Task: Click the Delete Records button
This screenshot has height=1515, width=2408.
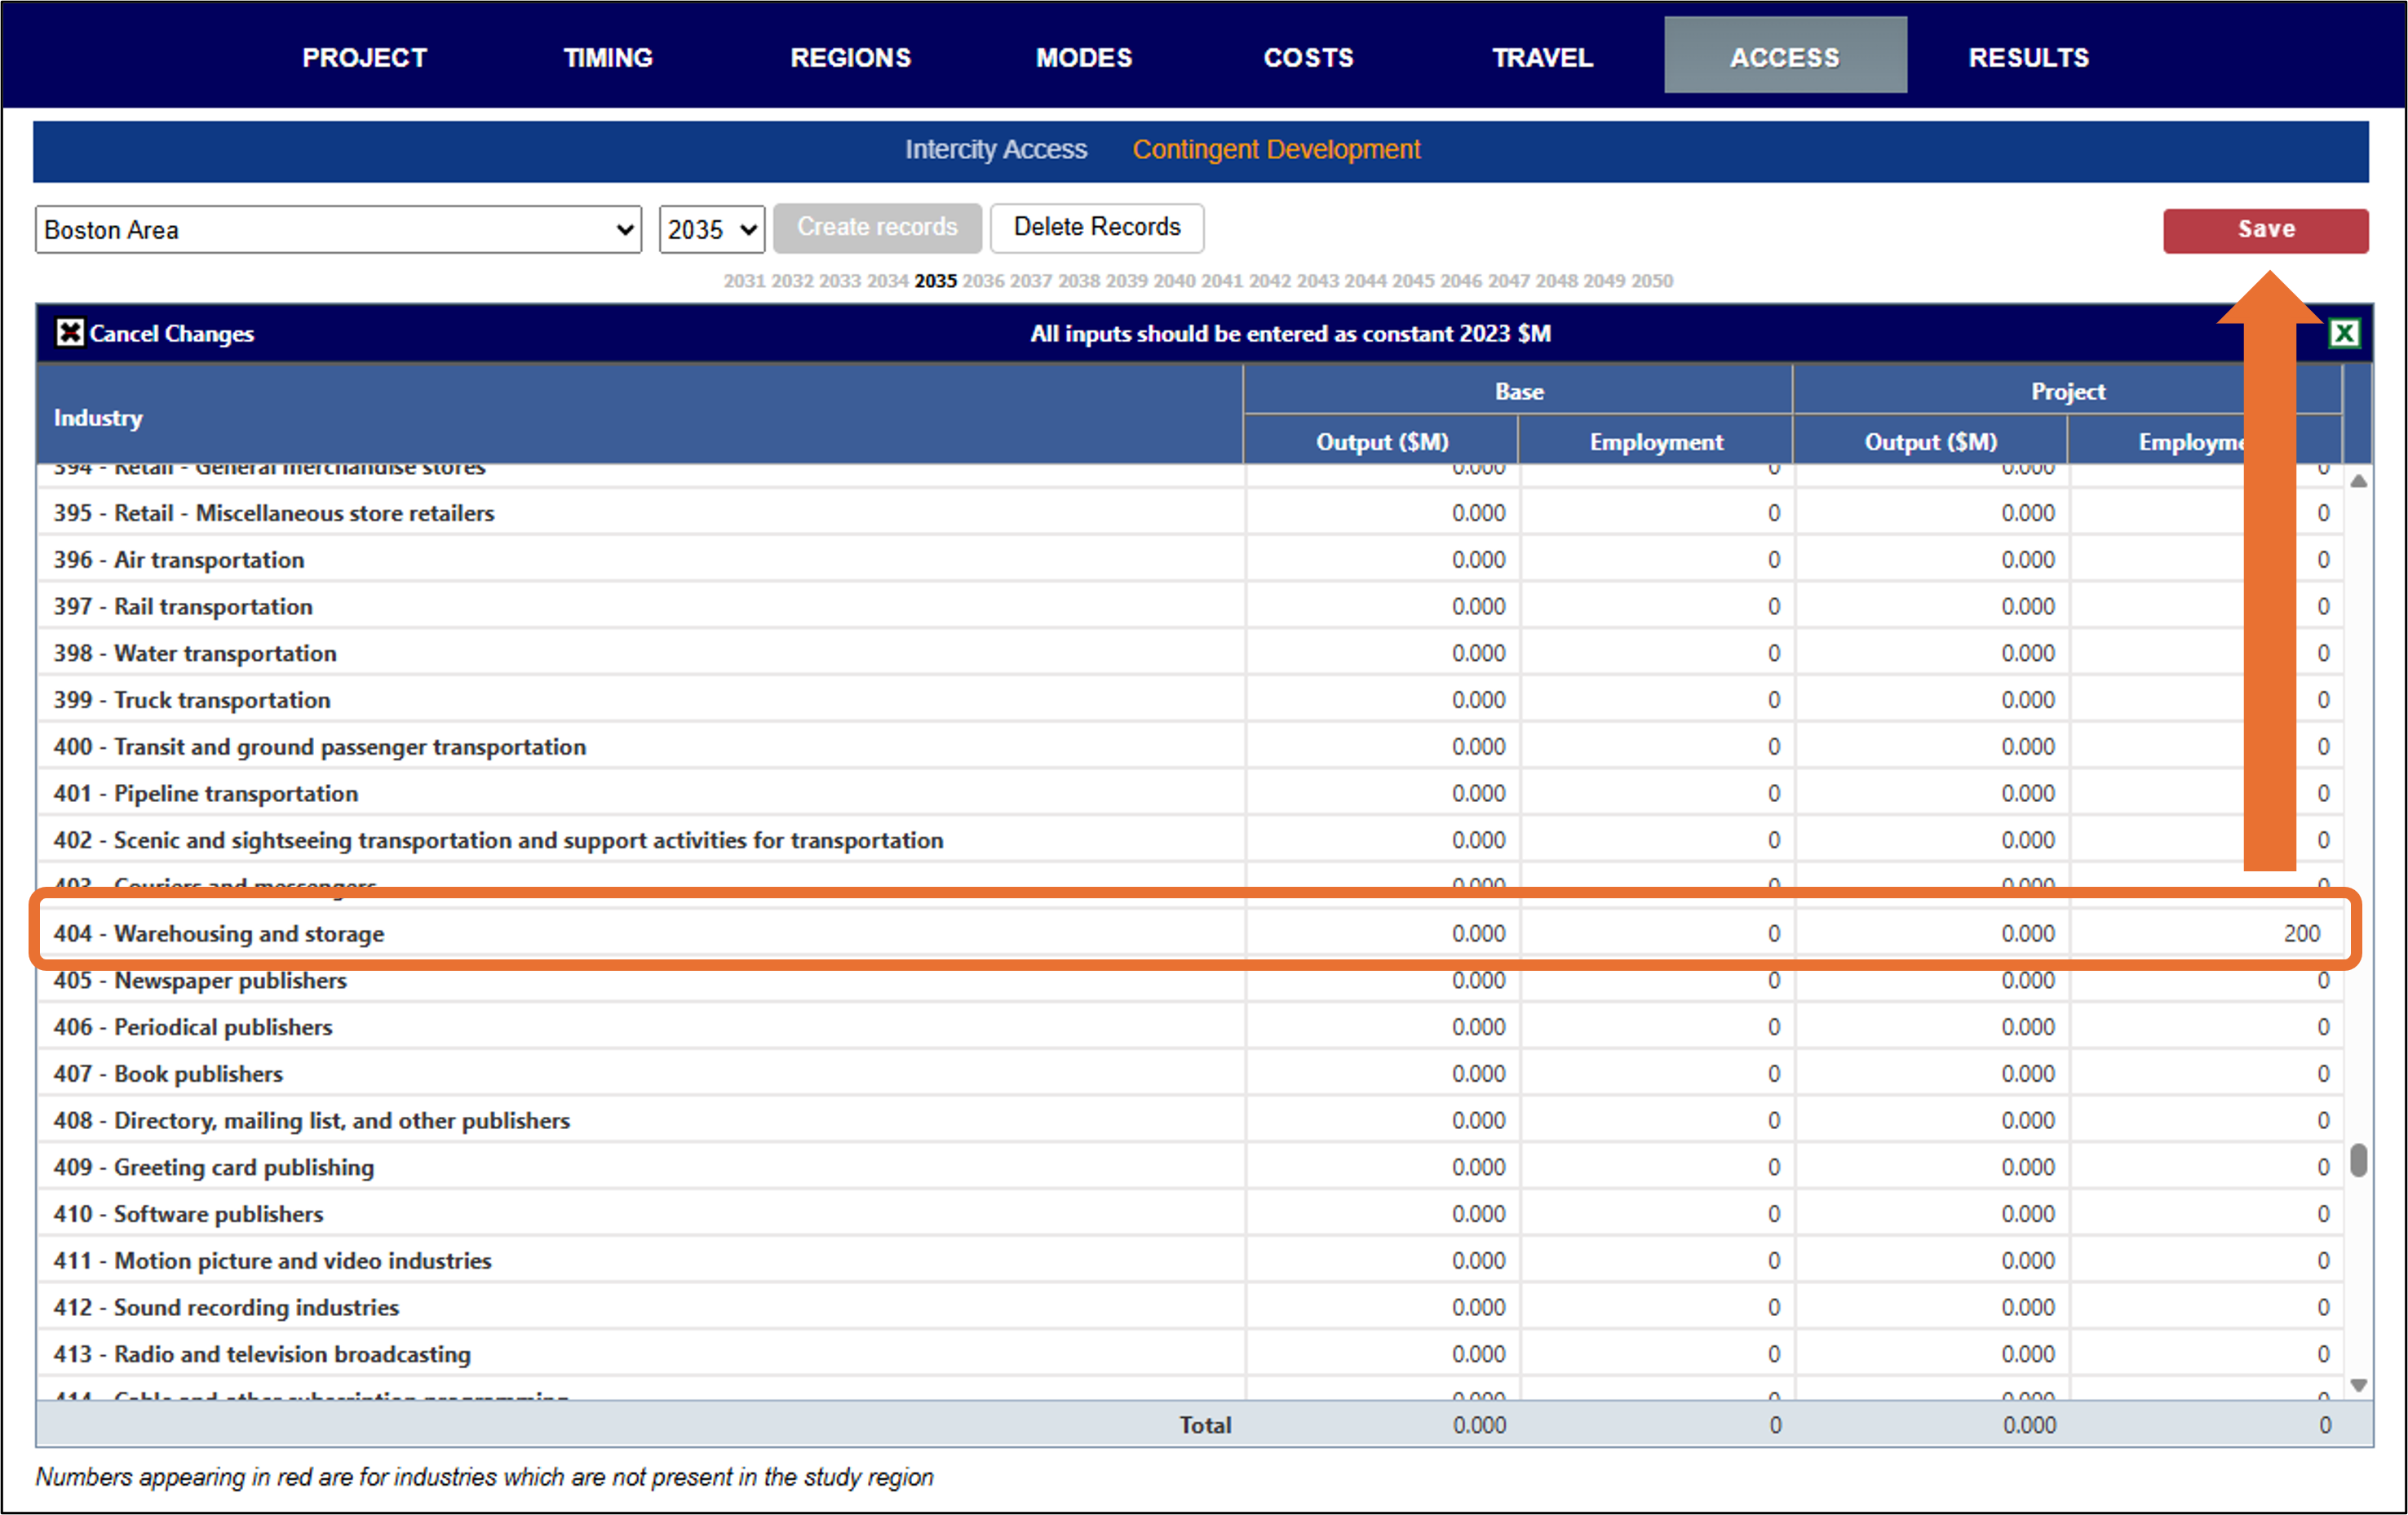Action: pos(1096,227)
